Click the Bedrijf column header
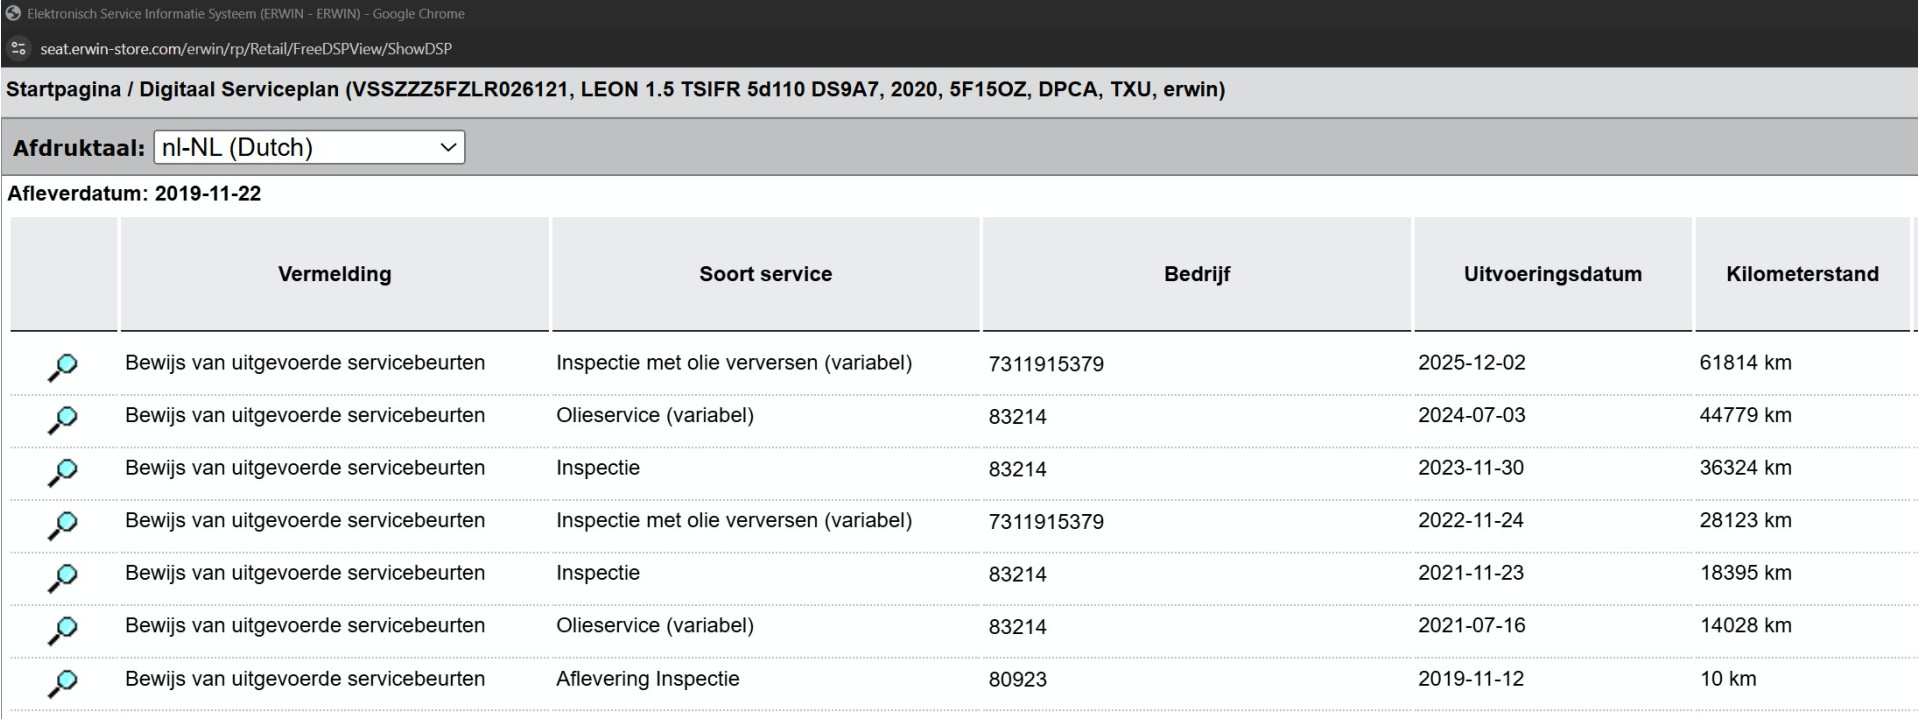This screenshot has width=1920, height=719. tap(1196, 274)
